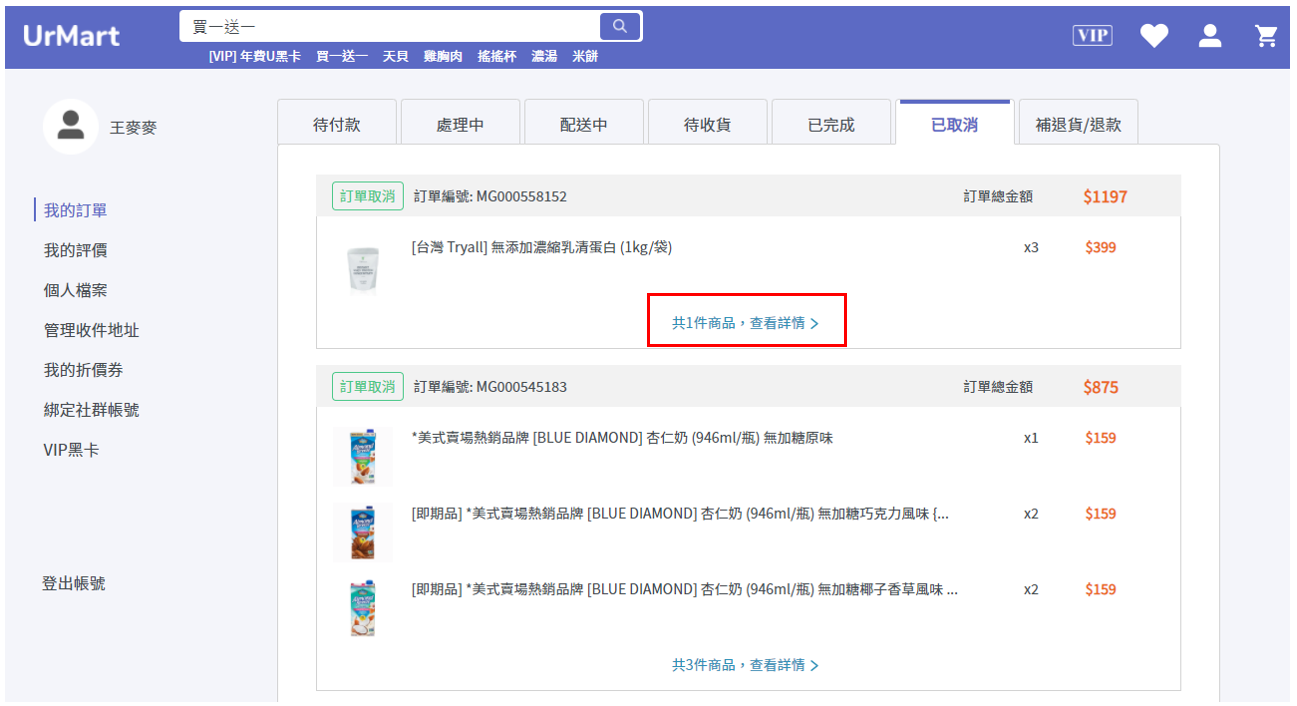
Task: Expand 共1件商品,查看詳情 for order MG000558152
Action: click(746, 323)
